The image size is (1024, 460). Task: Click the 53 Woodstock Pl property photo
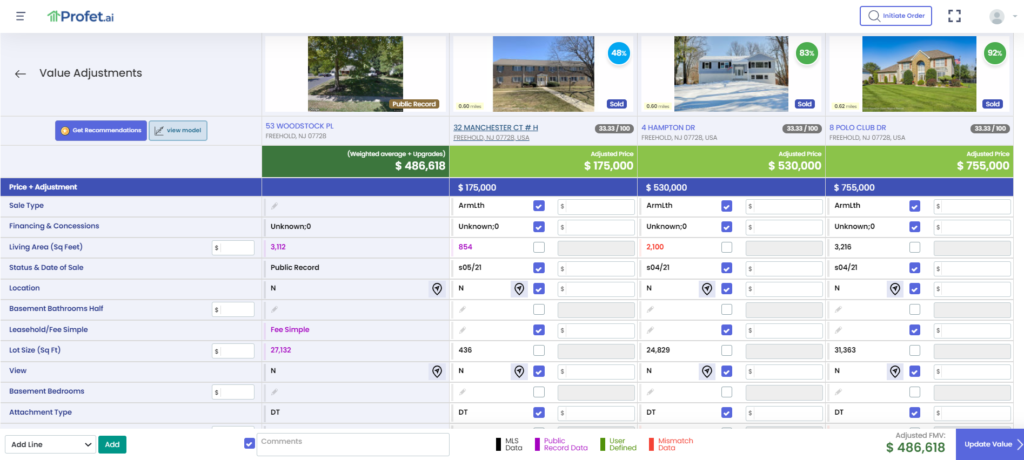click(x=355, y=74)
